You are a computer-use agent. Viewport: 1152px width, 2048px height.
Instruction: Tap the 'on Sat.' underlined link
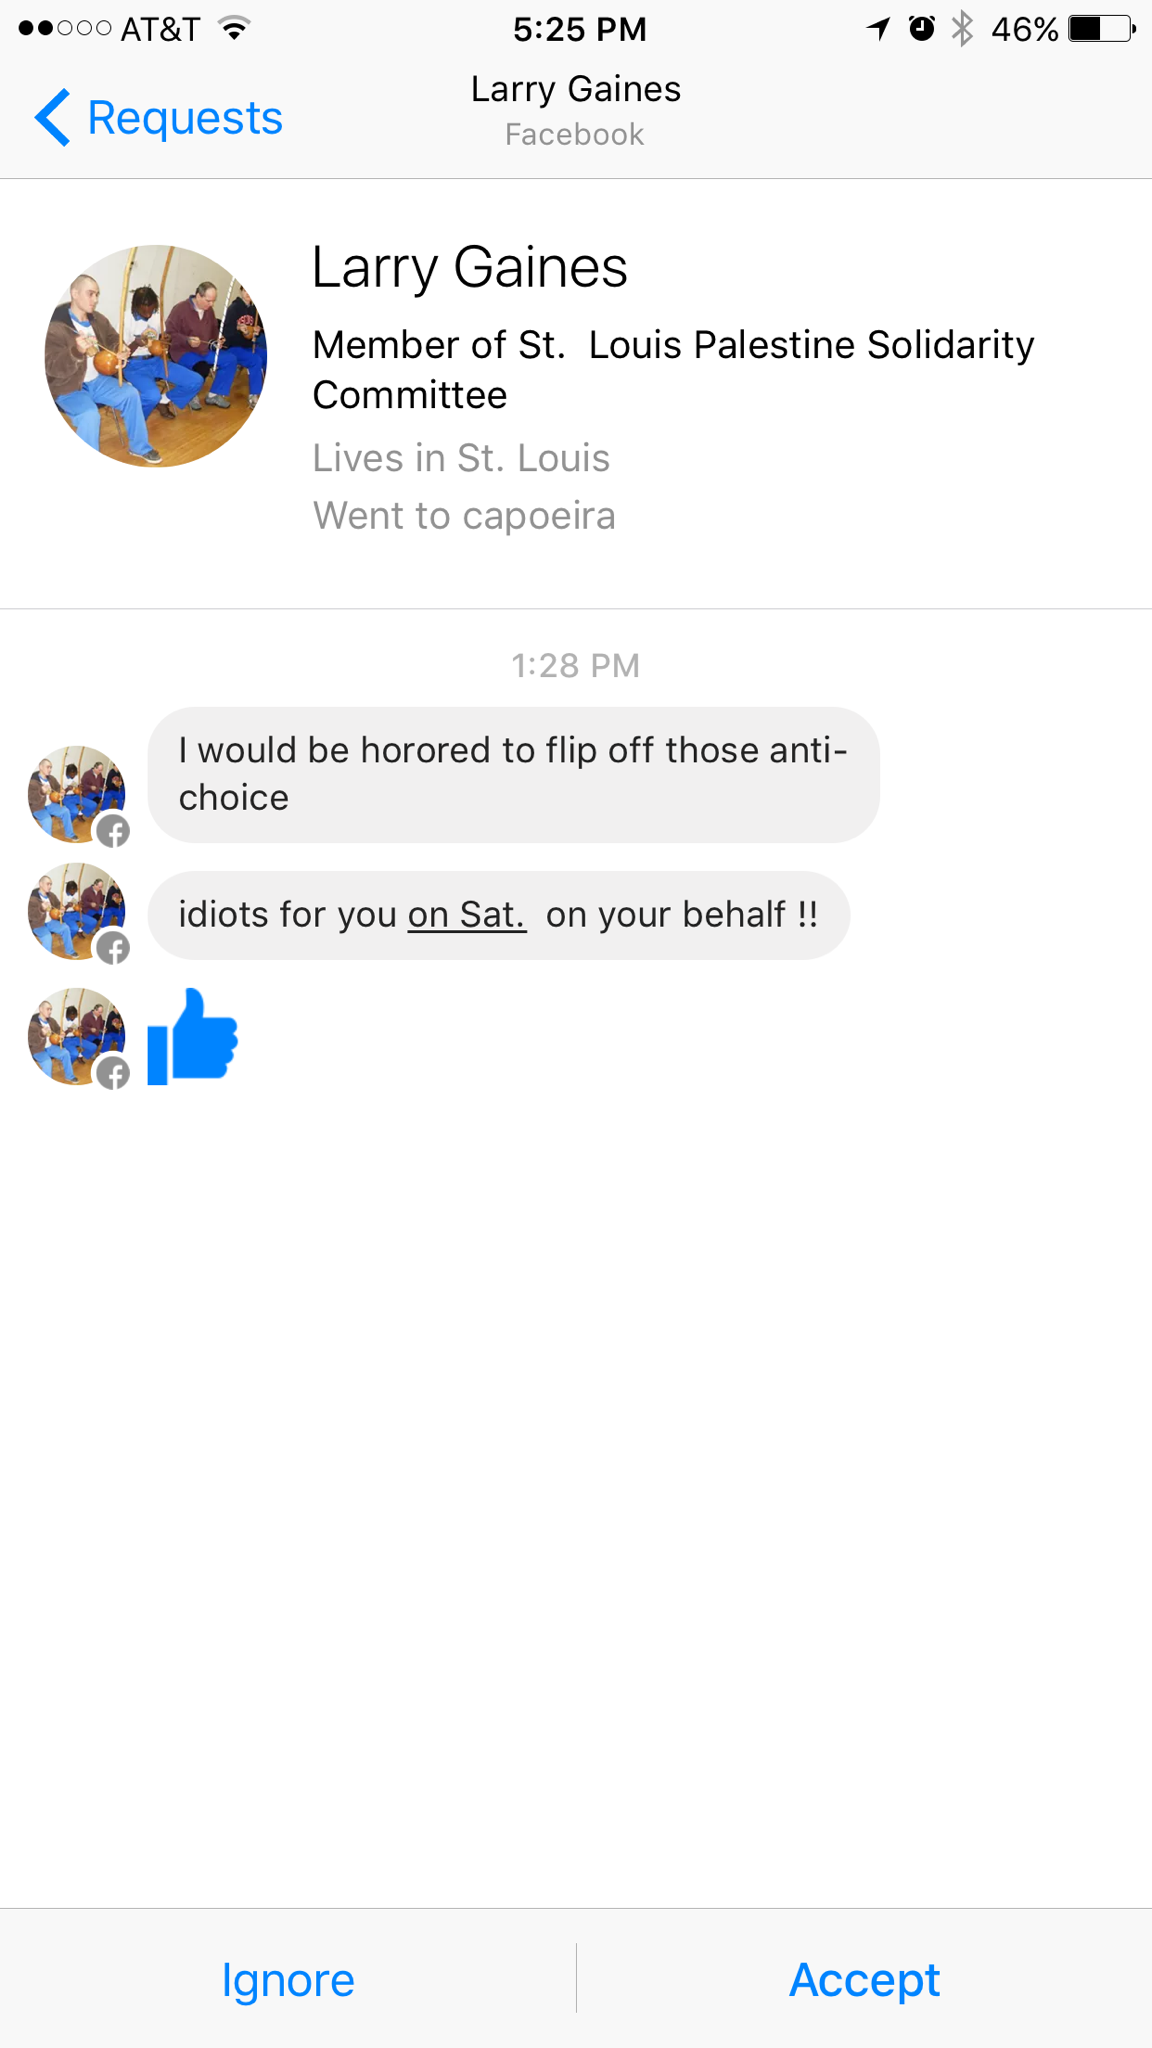coord(466,915)
